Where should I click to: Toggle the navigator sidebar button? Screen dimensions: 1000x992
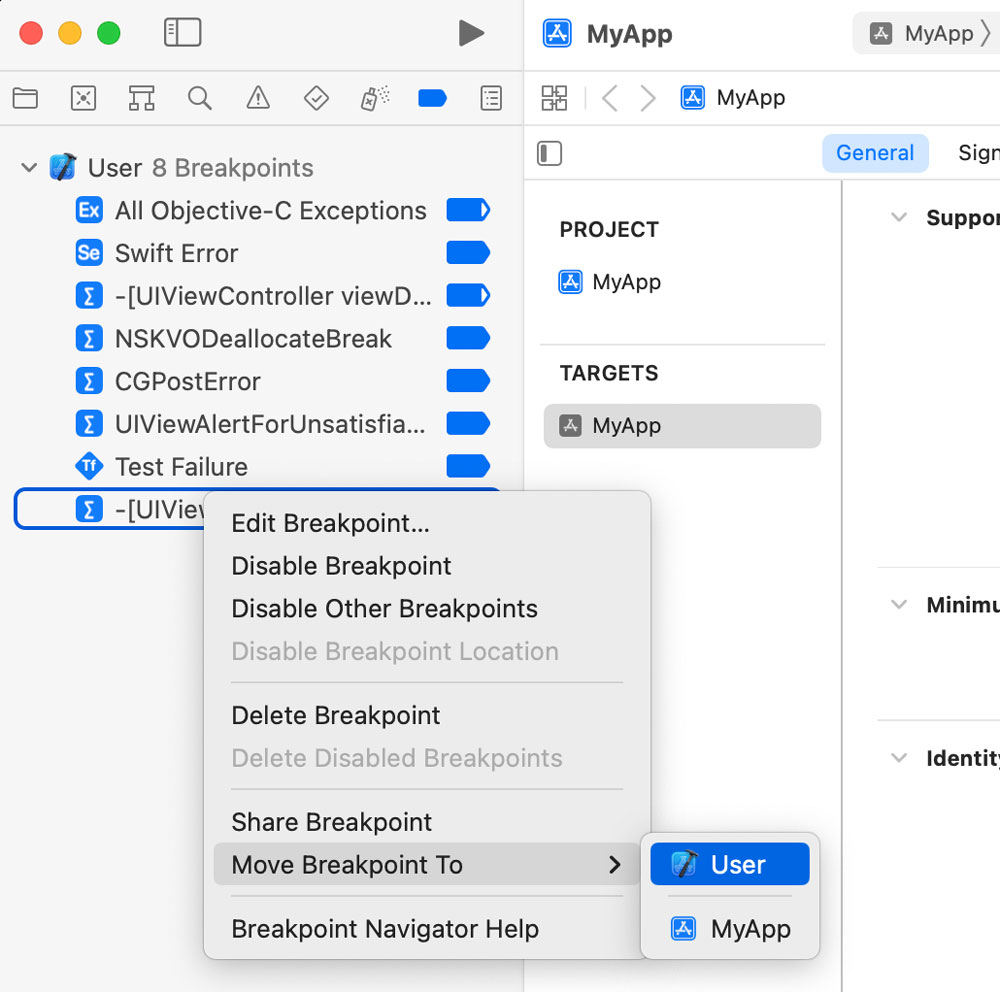point(182,33)
